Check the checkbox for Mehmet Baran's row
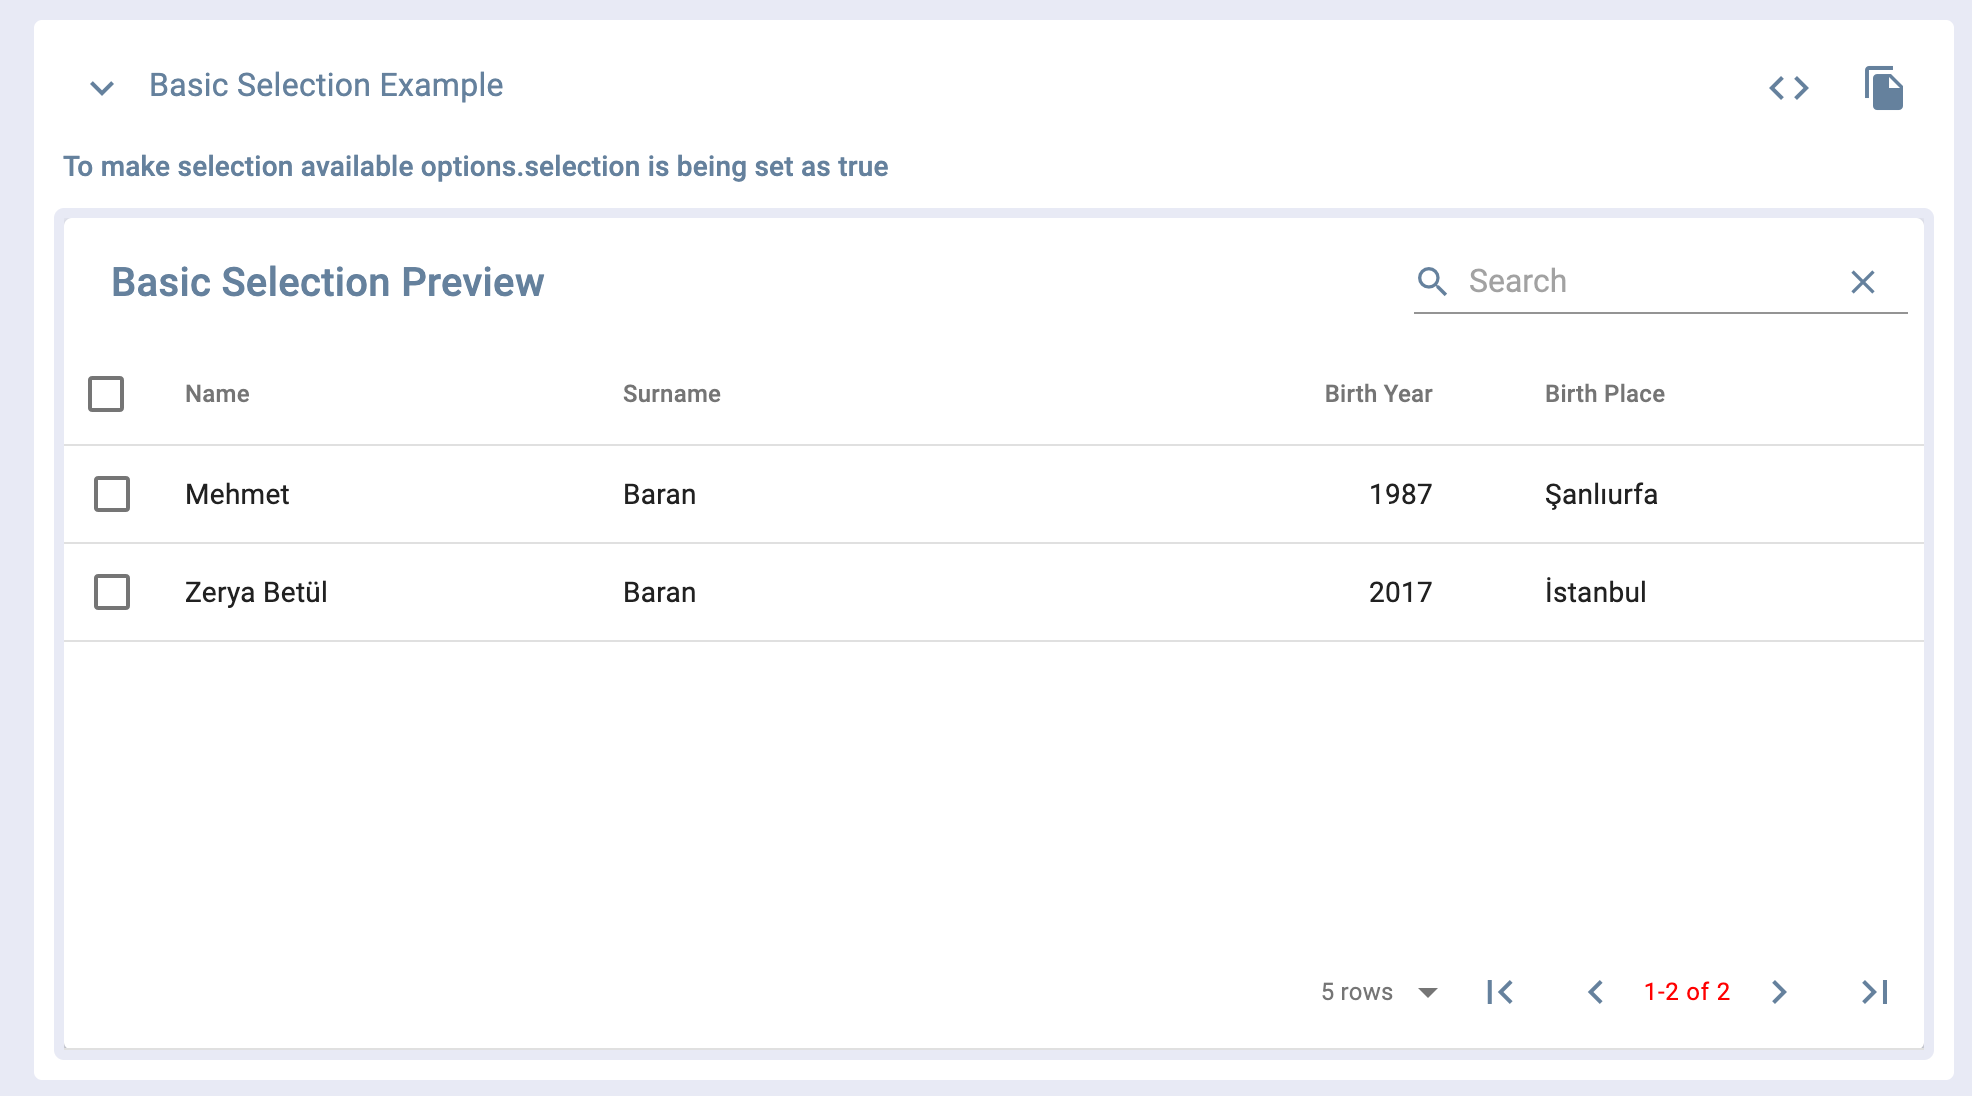Screen dimensions: 1972x1096 (x=110, y=493)
